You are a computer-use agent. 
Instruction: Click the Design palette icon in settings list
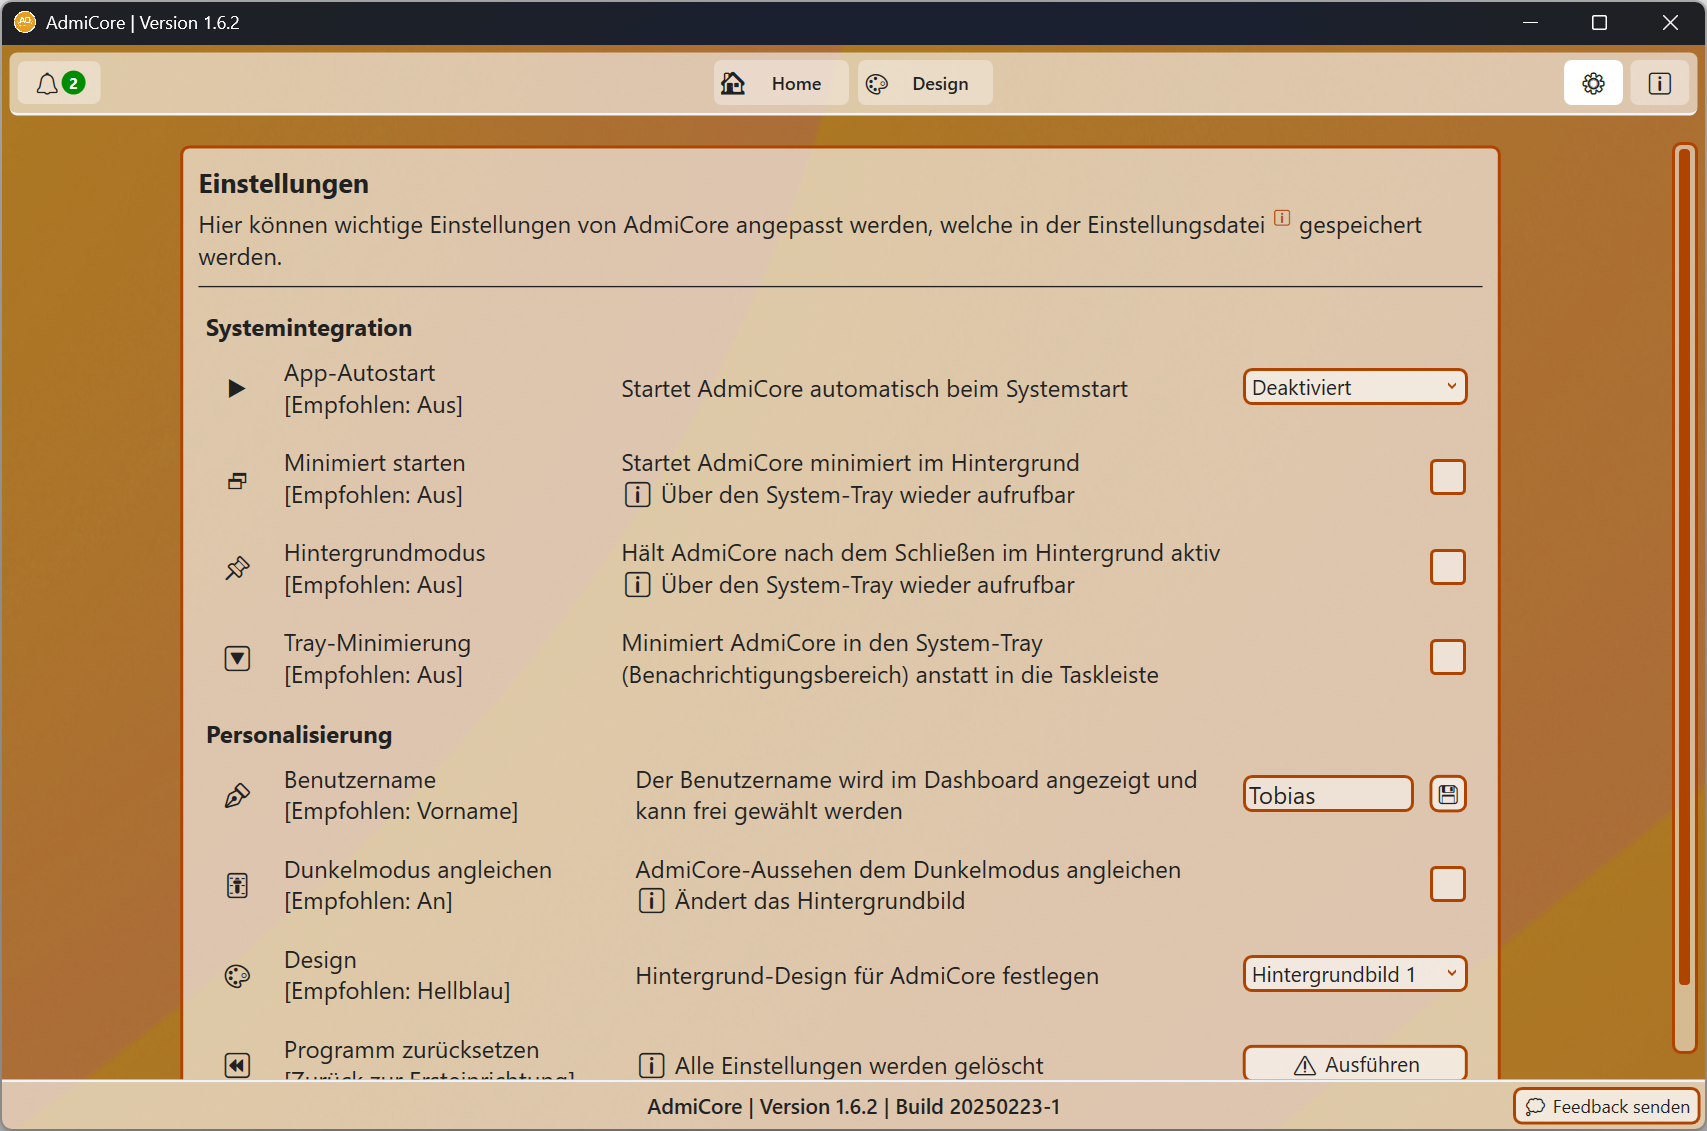coord(237,976)
